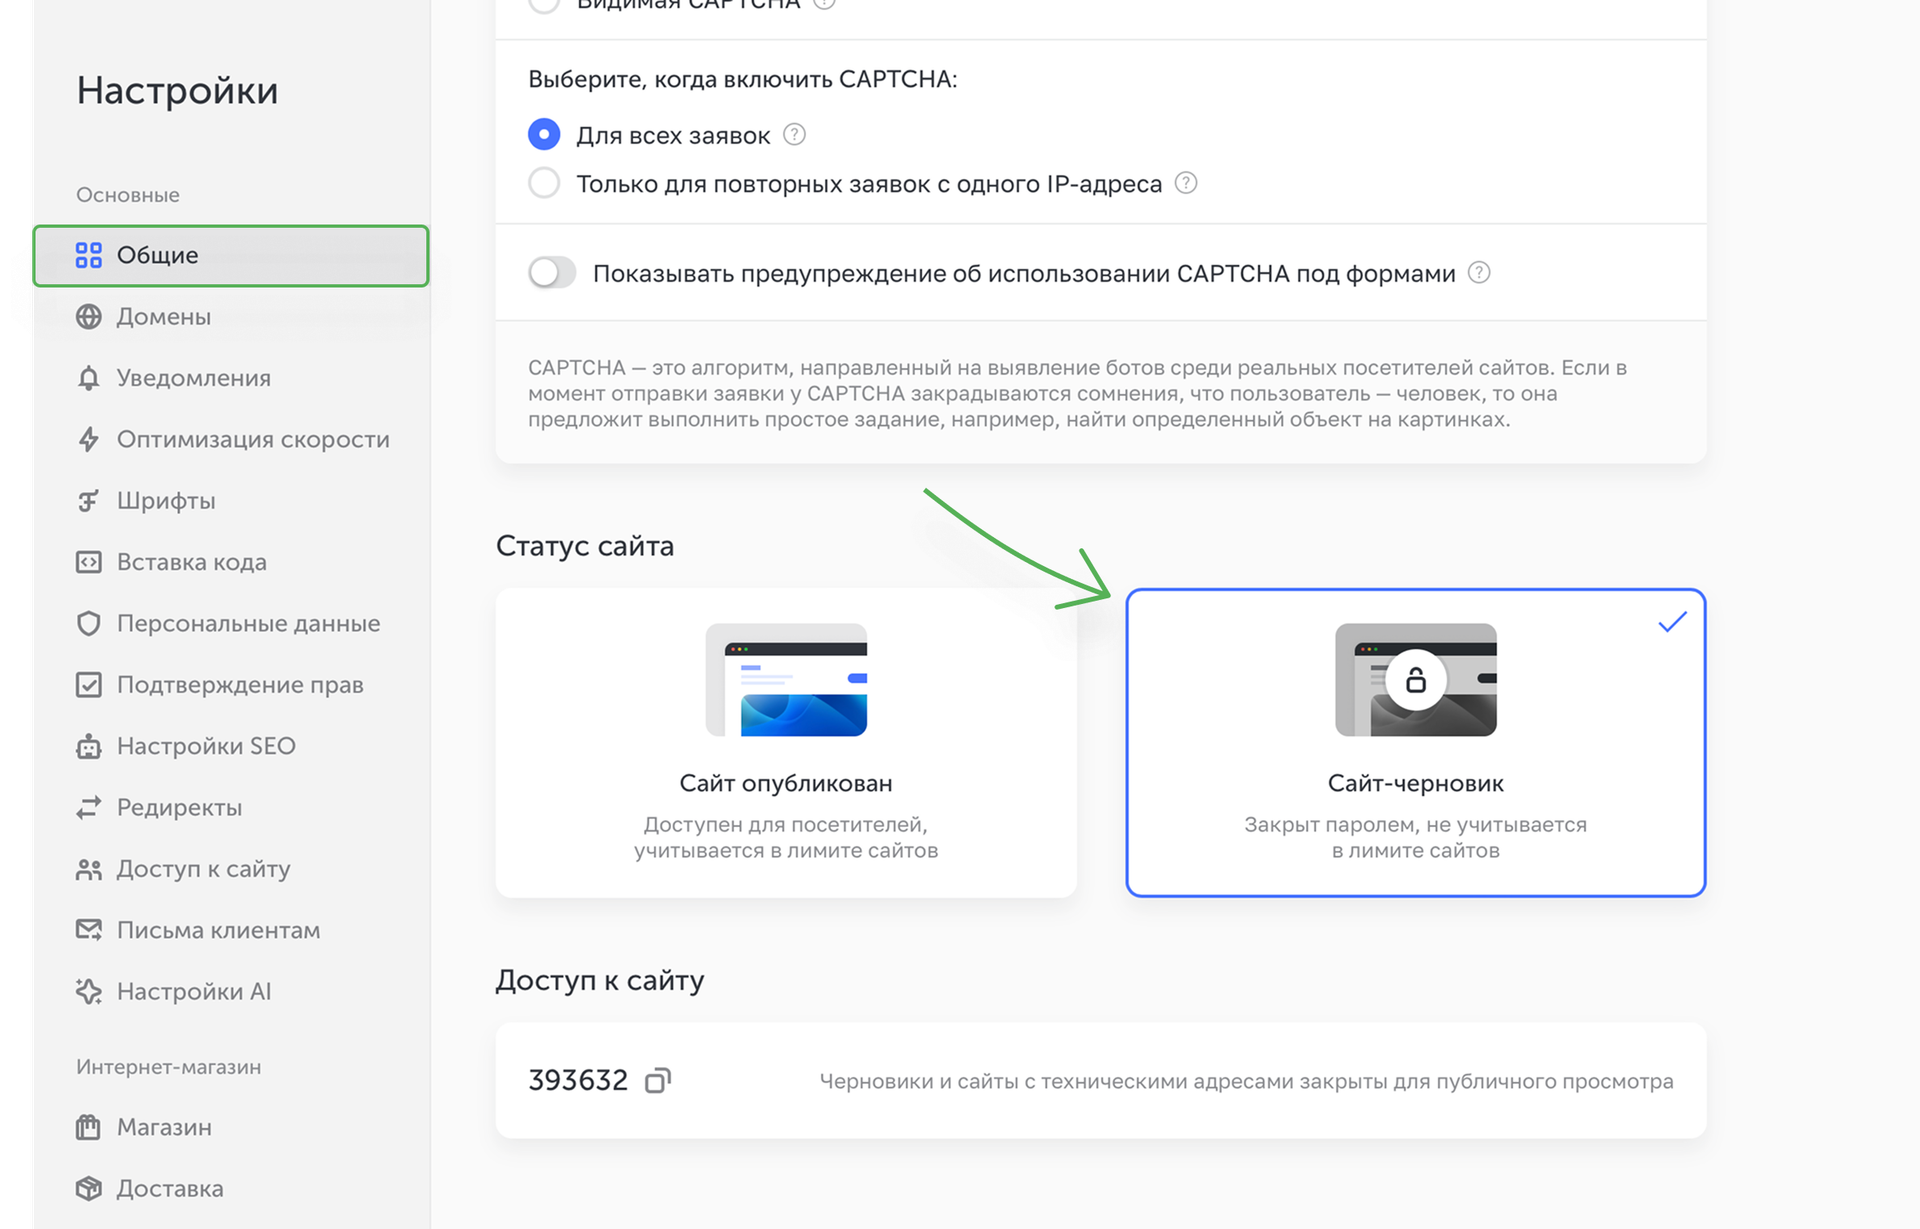Open the Доставка section

pyautogui.click(x=170, y=1188)
